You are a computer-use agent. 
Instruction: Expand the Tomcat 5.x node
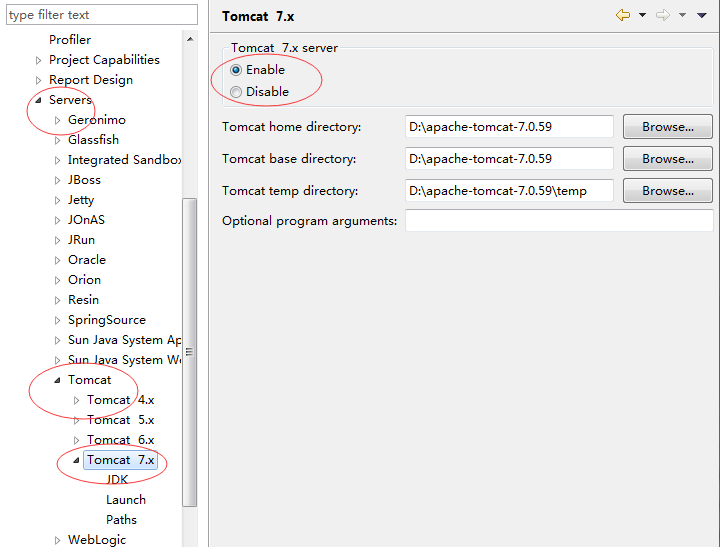click(x=77, y=420)
